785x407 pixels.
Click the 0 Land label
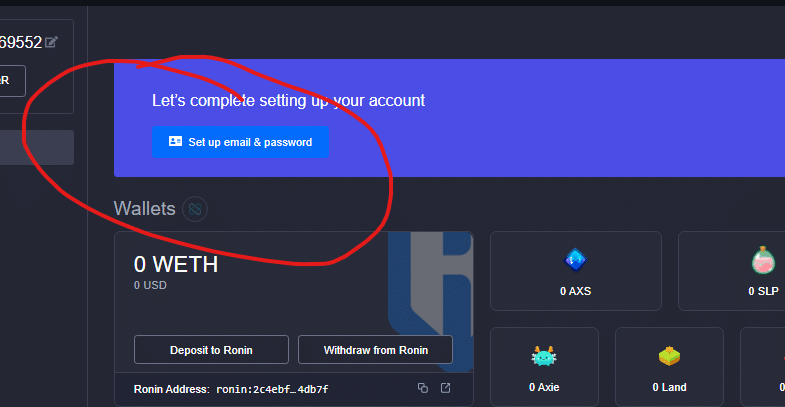[x=669, y=387]
